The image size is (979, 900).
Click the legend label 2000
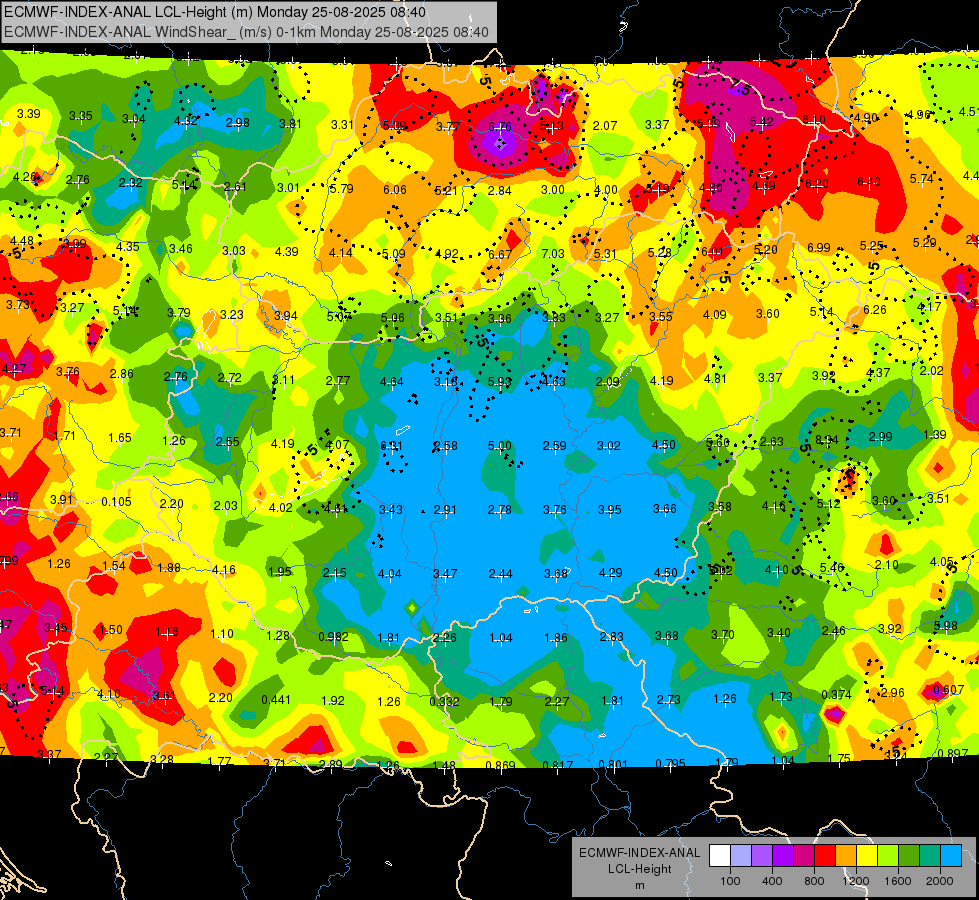point(940,881)
